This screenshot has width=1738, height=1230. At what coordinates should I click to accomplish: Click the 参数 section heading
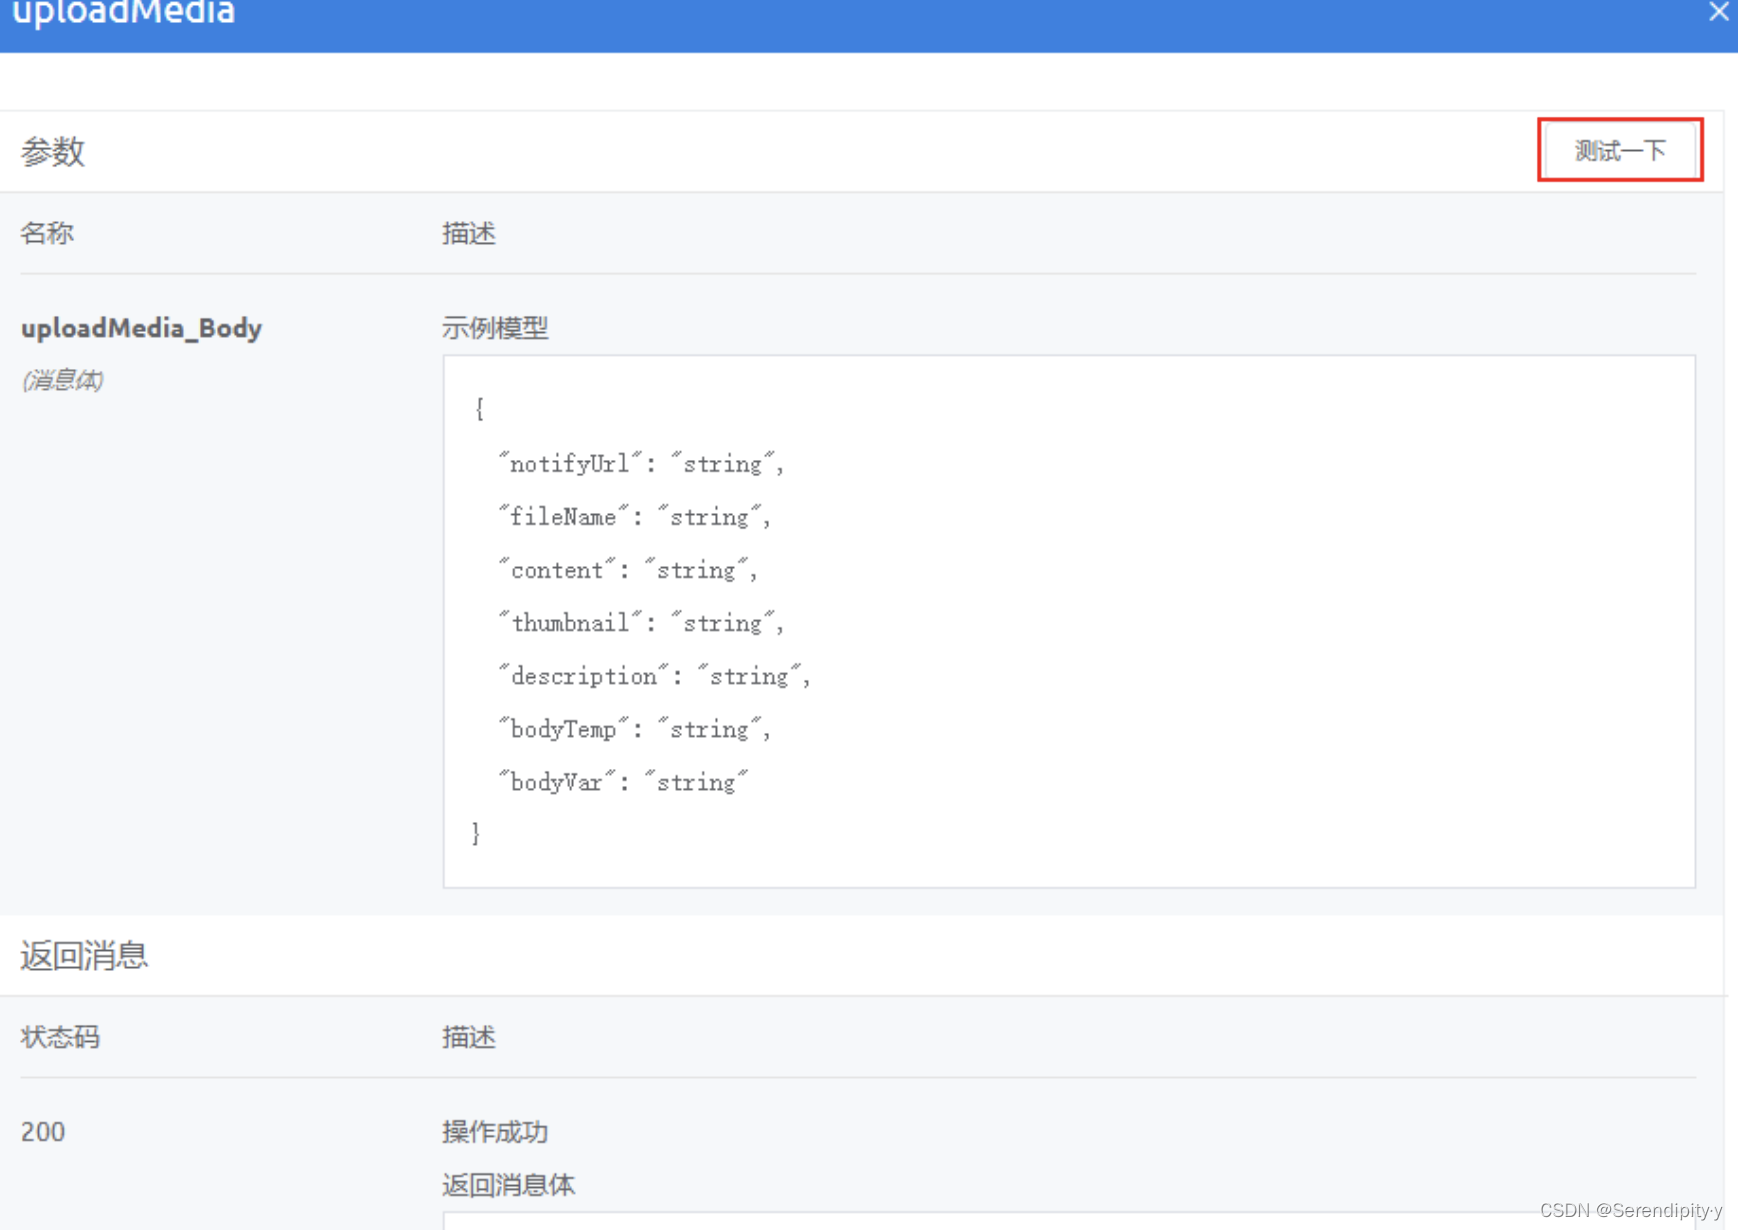point(53,152)
